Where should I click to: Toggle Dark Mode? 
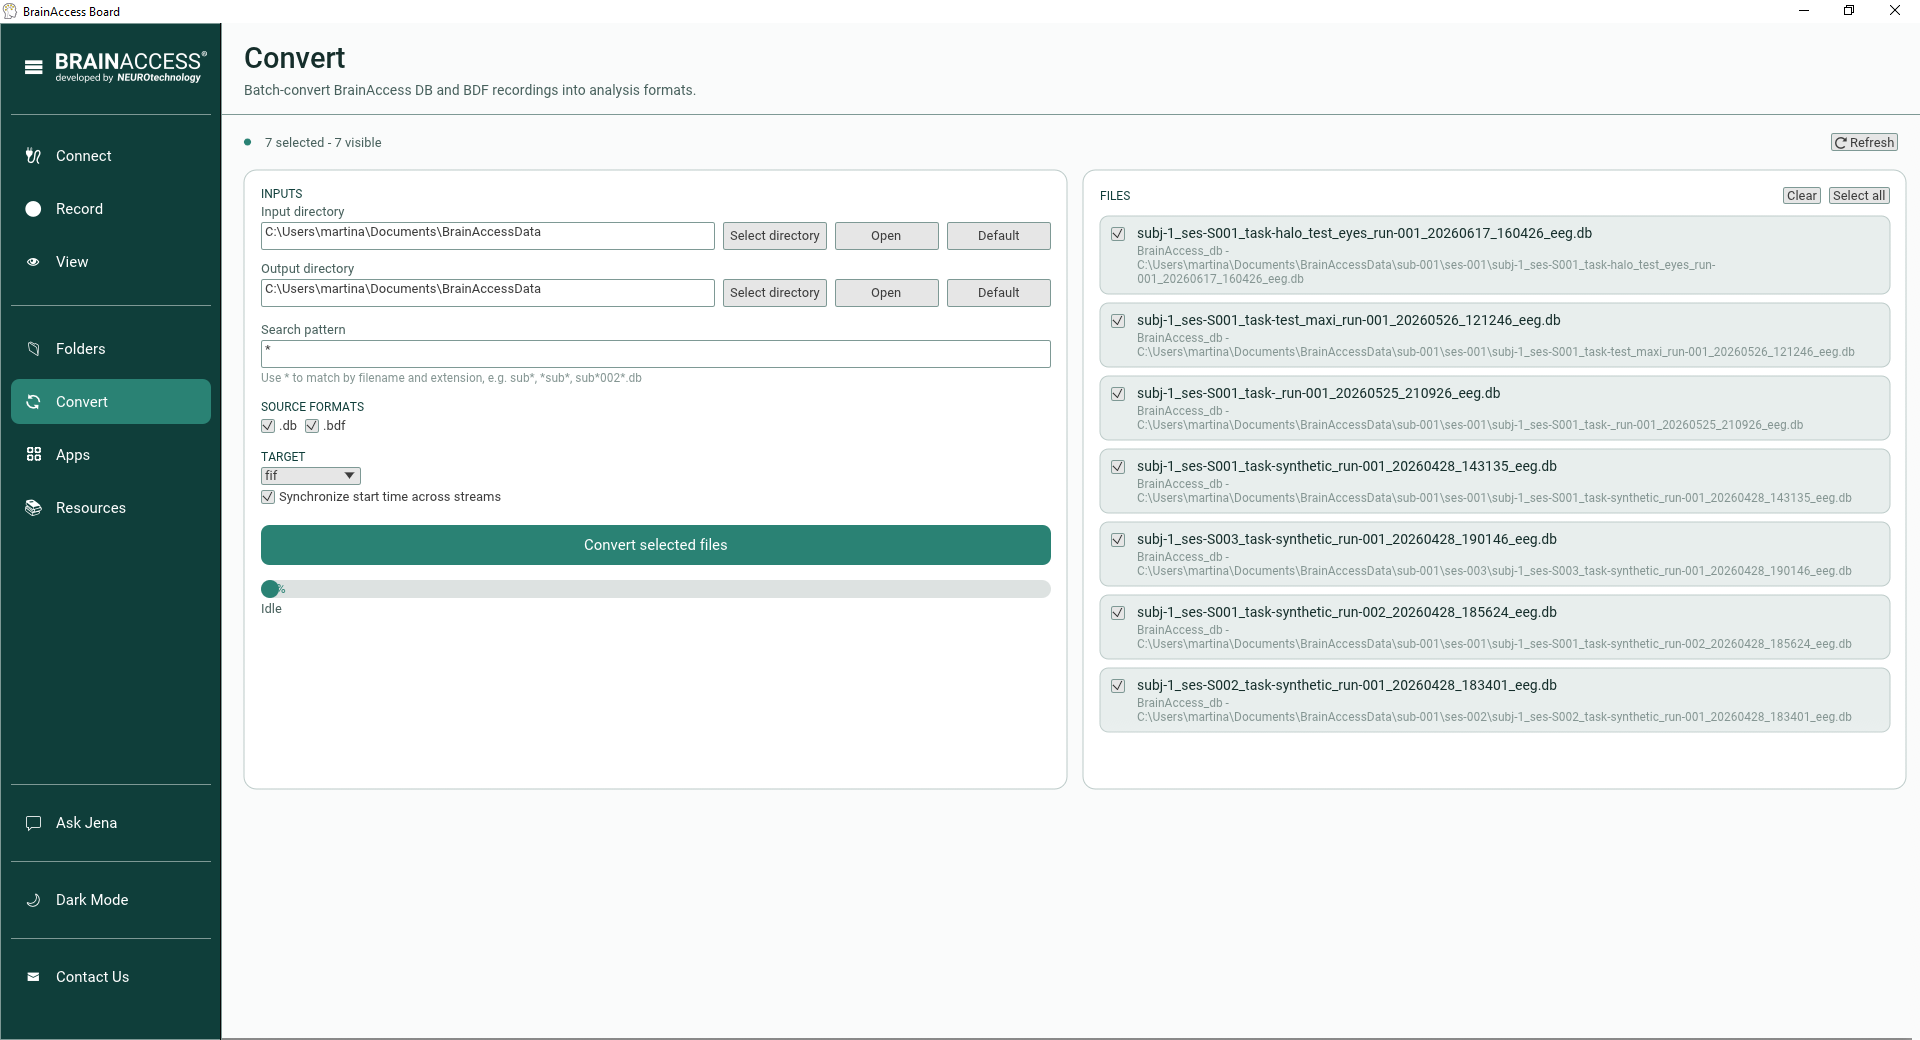click(111, 900)
